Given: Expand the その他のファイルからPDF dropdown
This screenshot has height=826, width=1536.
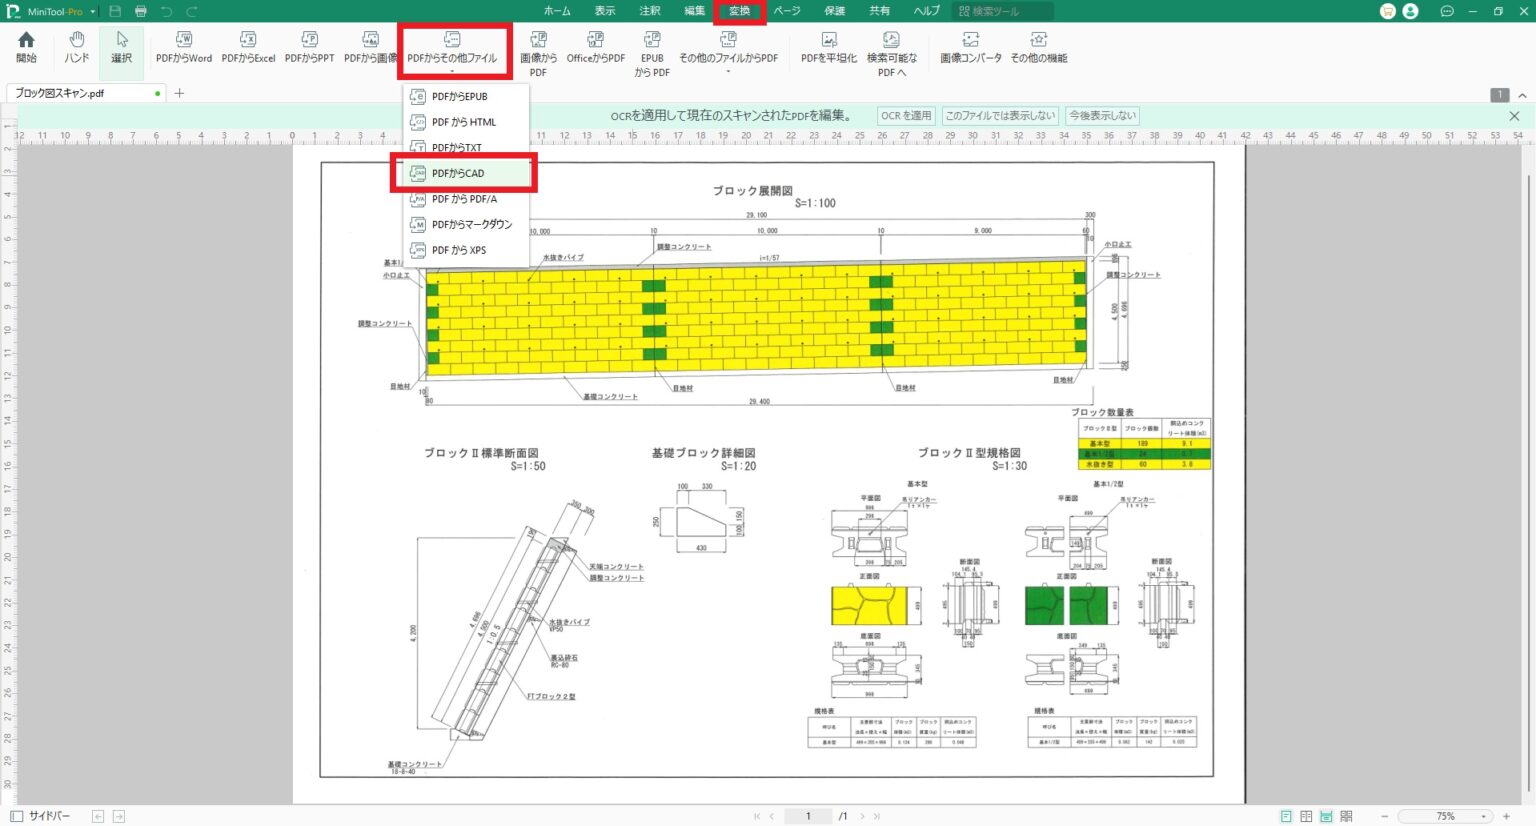Looking at the screenshot, I should [x=728, y=72].
